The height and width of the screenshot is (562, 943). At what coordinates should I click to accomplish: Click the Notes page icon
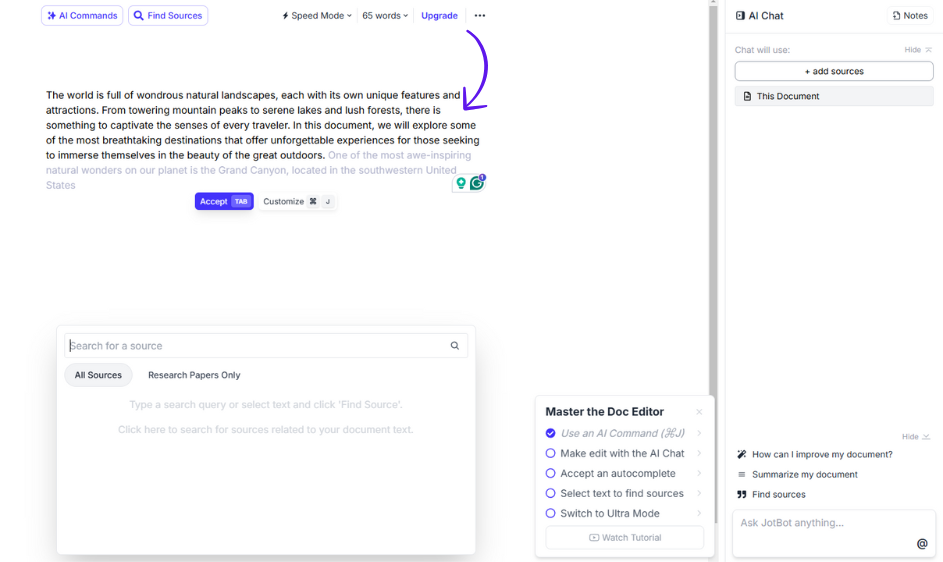pyautogui.click(x=896, y=16)
